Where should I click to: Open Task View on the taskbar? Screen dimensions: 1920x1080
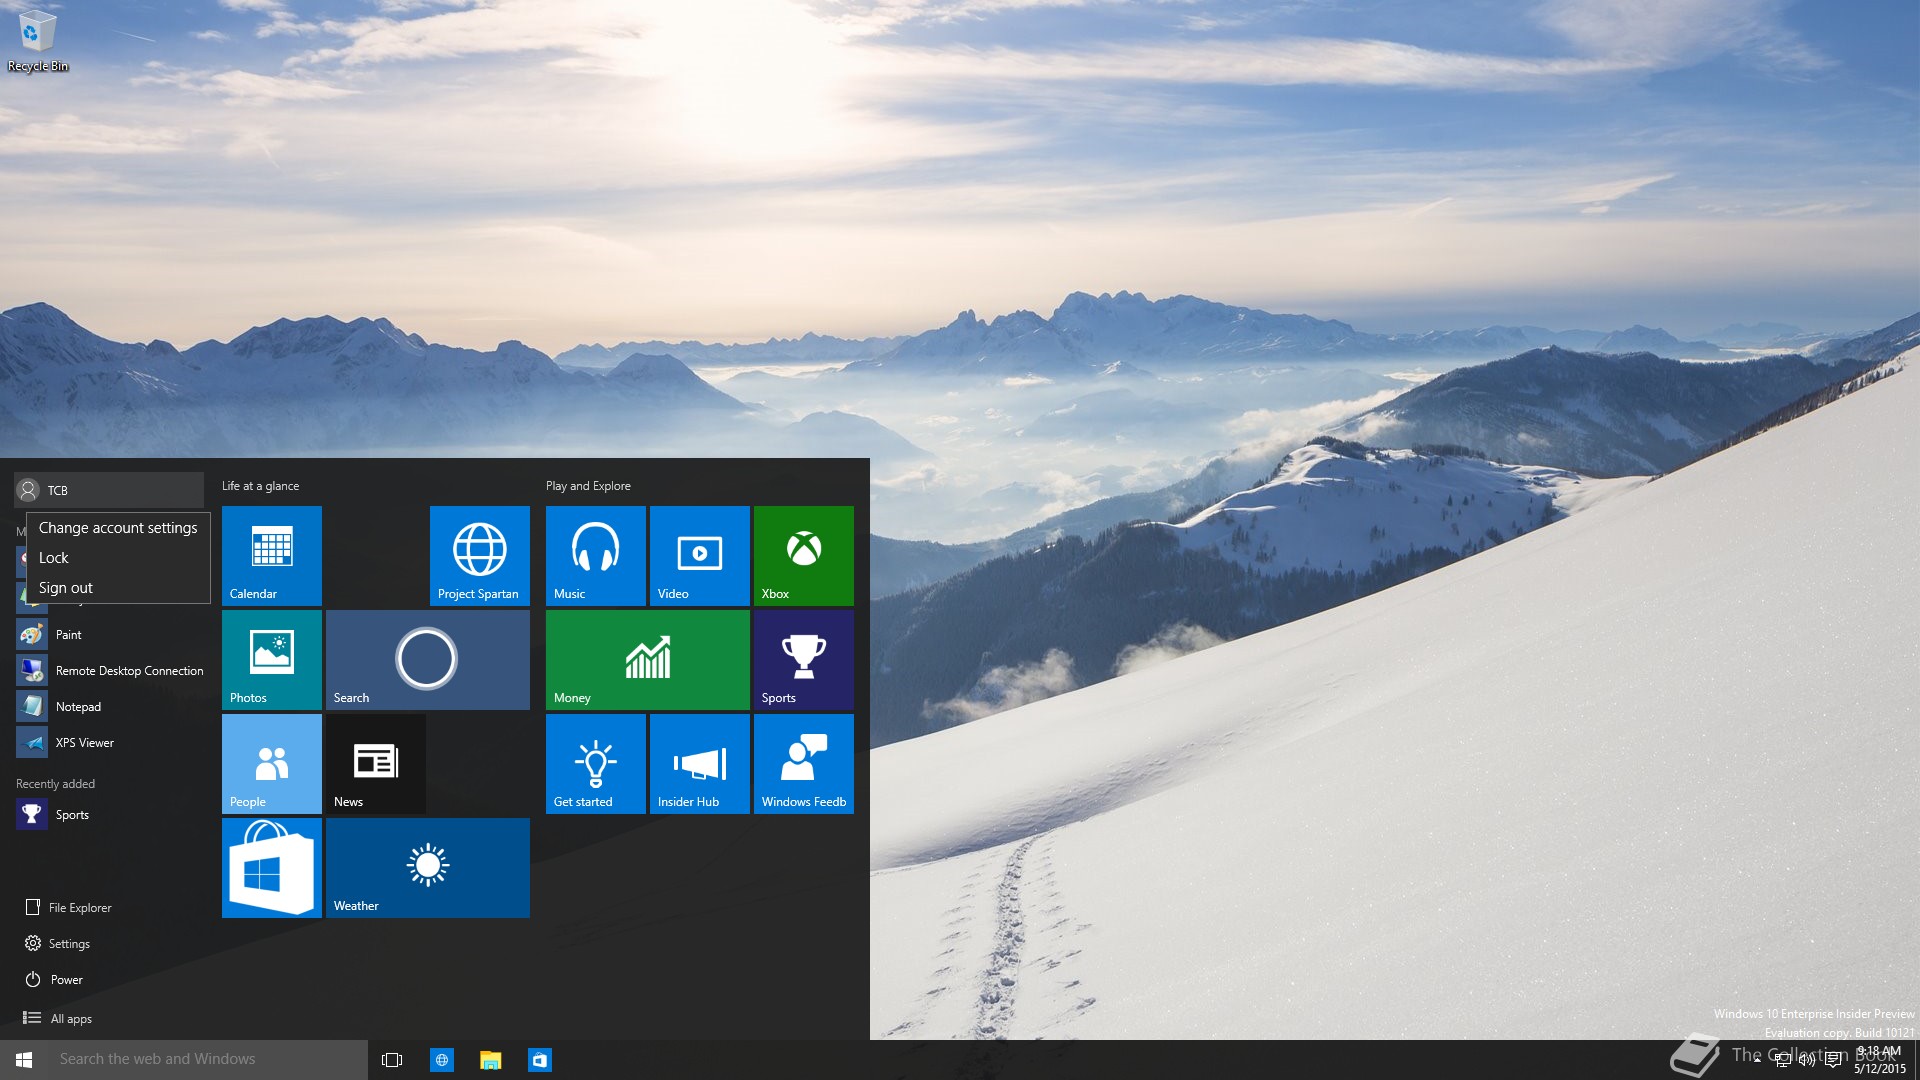(392, 1059)
